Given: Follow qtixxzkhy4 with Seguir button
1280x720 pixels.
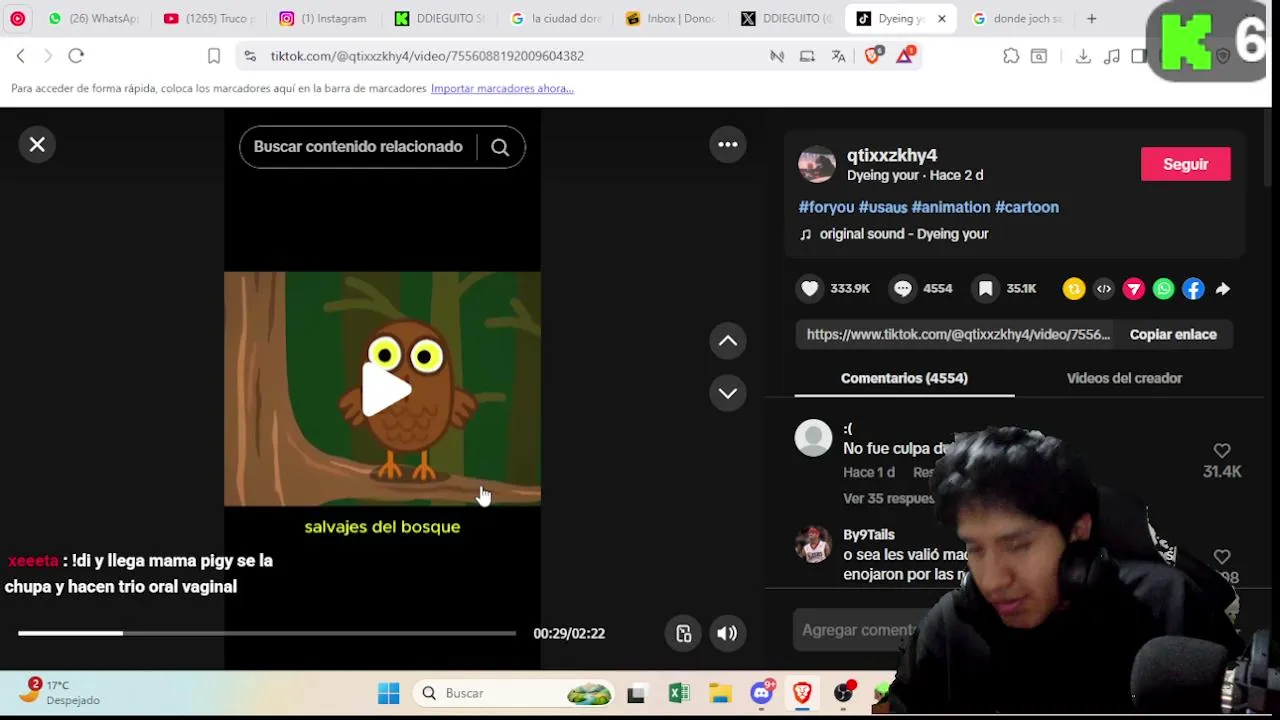Looking at the screenshot, I should (1186, 164).
